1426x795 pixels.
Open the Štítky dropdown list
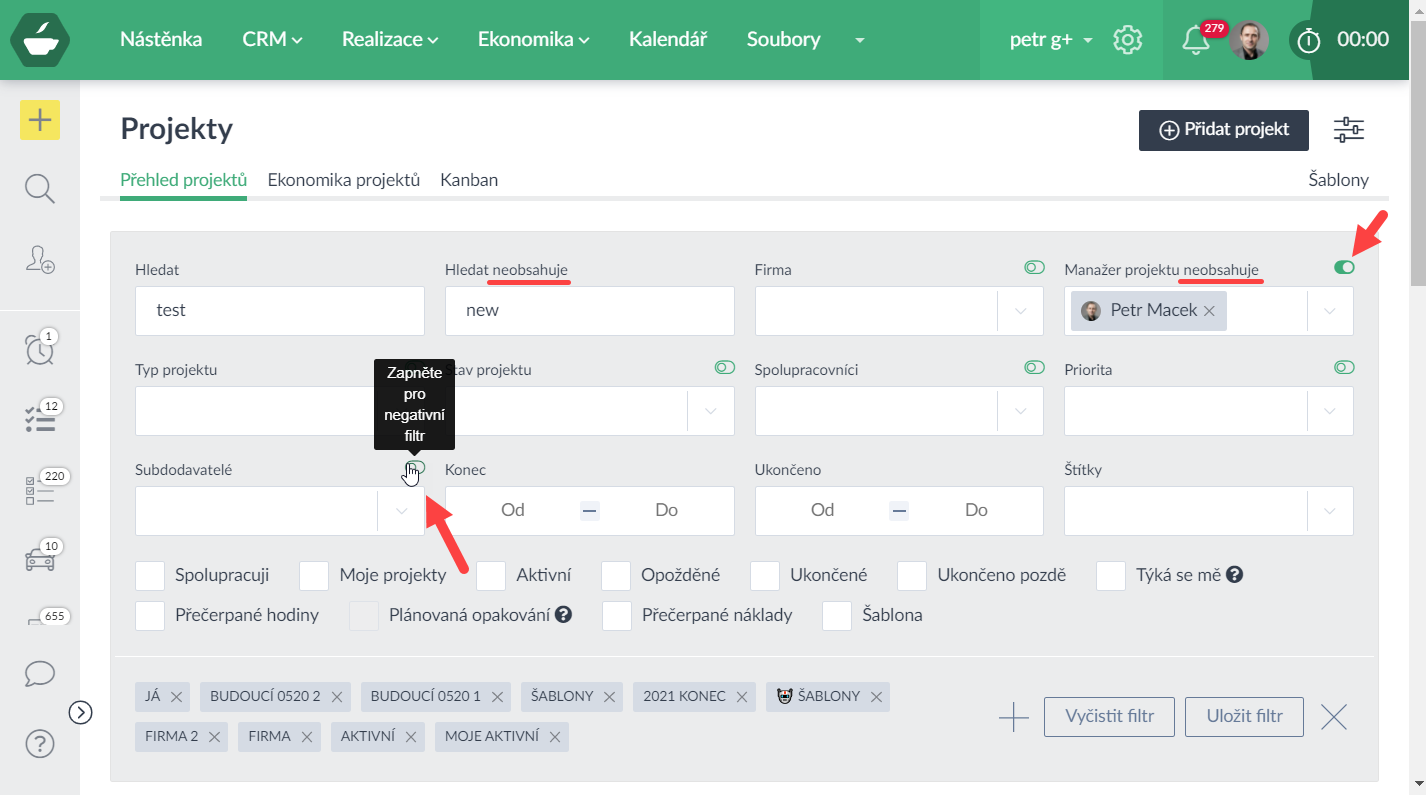tap(1330, 511)
